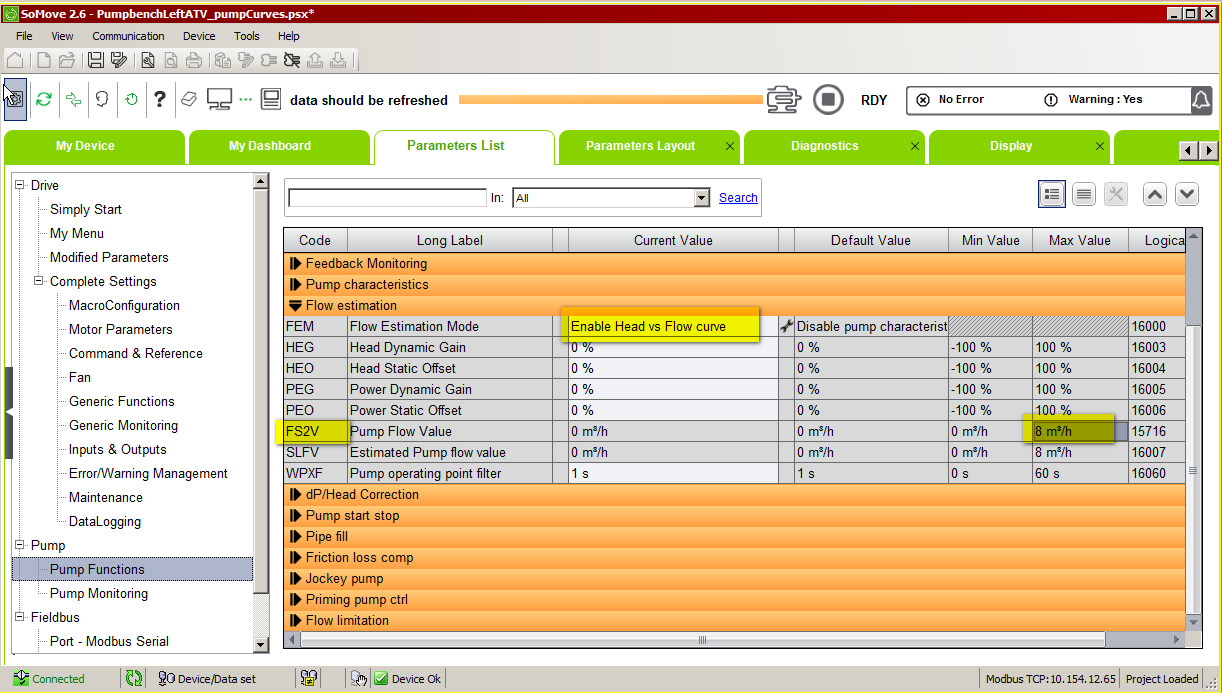Click the up chevron button above table
Viewport: 1222px width, 693px height.
click(x=1155, y=194)
